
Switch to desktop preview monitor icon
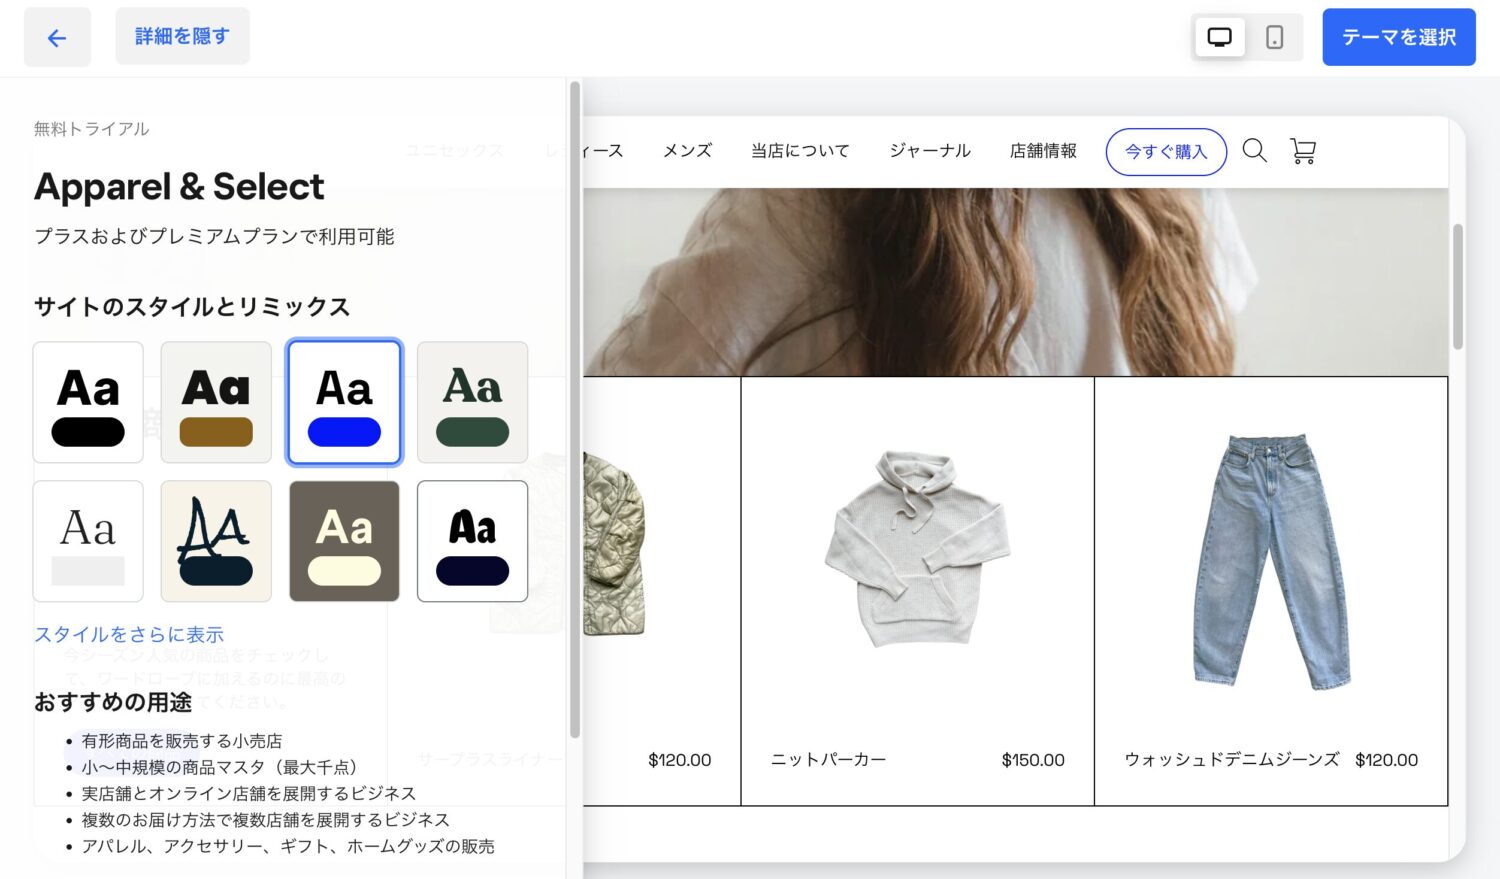[1219, 36]
